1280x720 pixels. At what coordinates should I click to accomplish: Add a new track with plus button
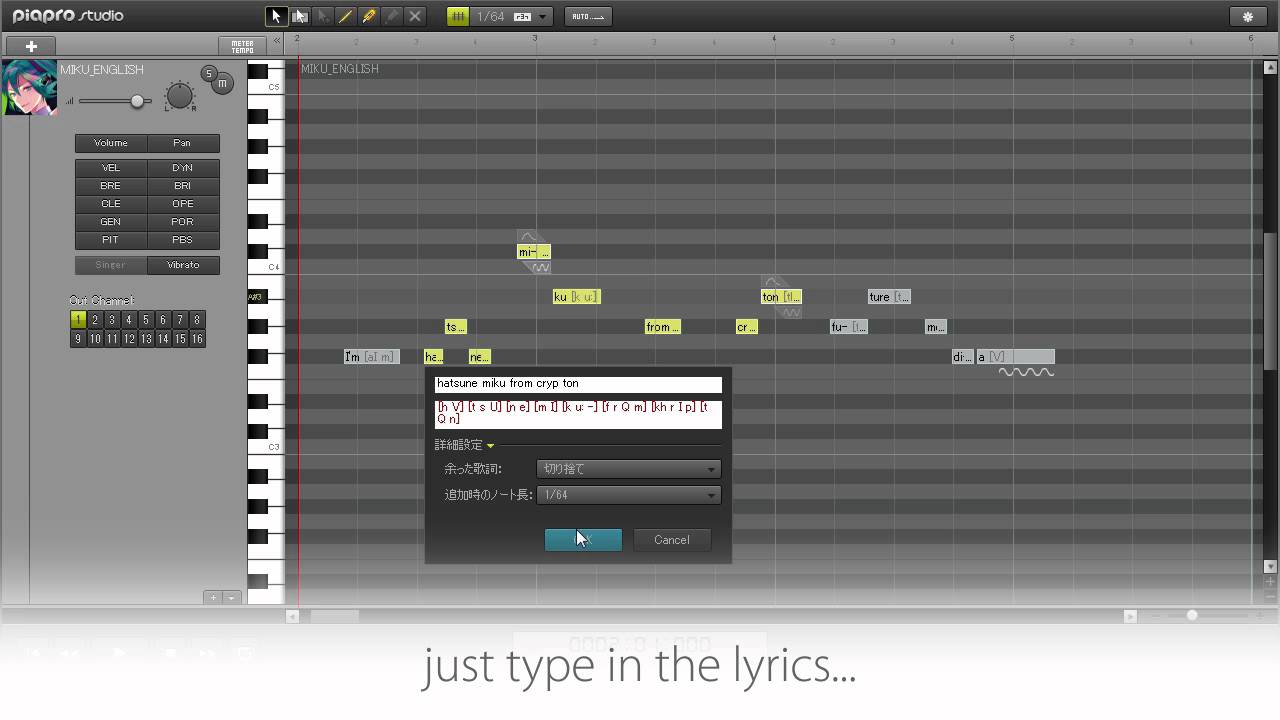[31, 46]
